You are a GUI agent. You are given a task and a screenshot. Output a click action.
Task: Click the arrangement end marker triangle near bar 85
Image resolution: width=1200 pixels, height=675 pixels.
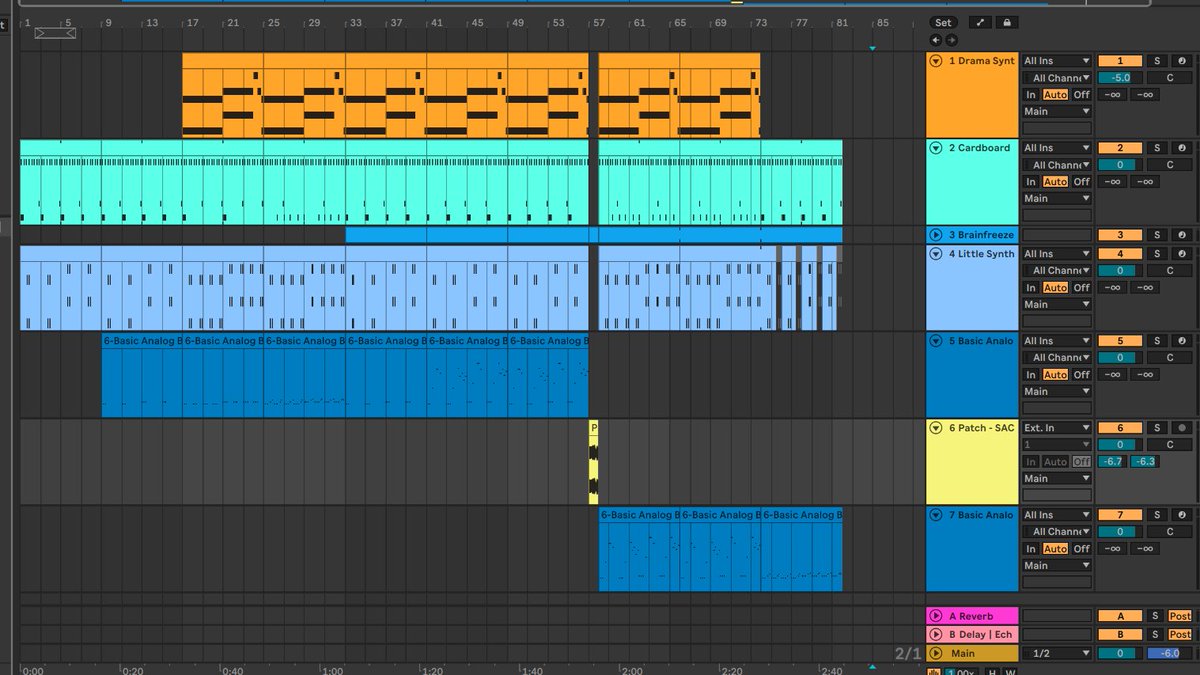pos(872,48)
